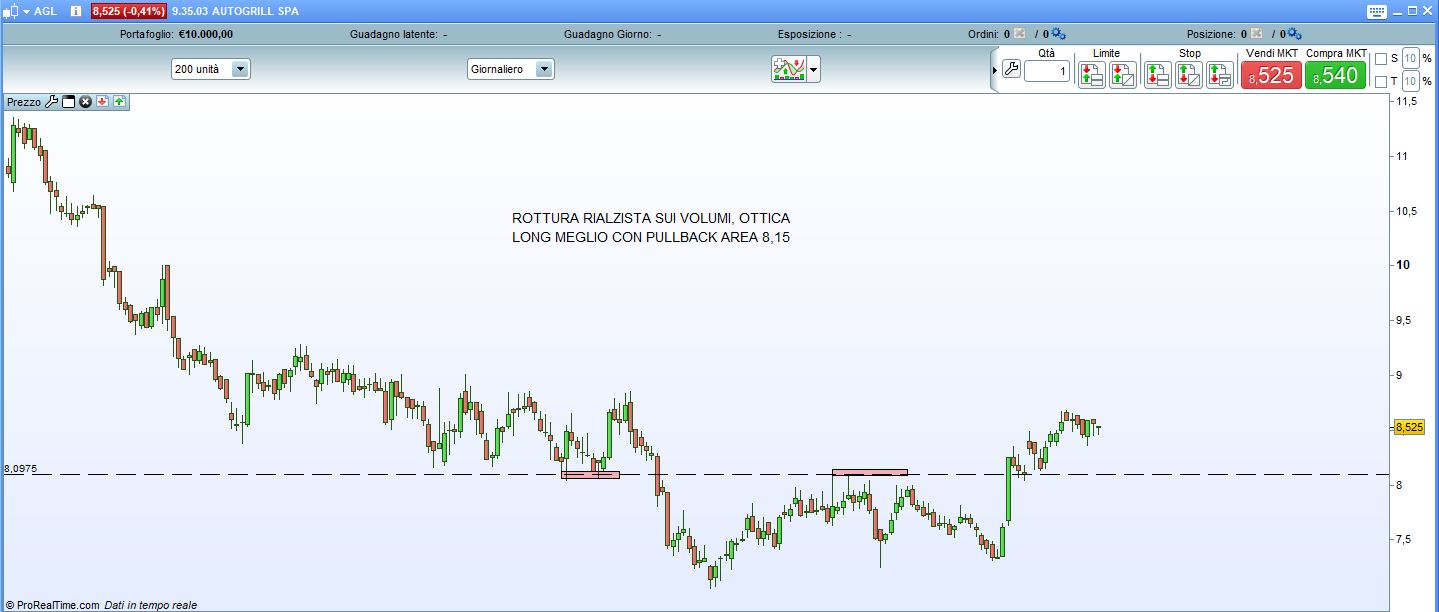This screenshot has width=1439, height=612.
Task: Collapse the trading toolbar with black arrow
Action: 994,70
